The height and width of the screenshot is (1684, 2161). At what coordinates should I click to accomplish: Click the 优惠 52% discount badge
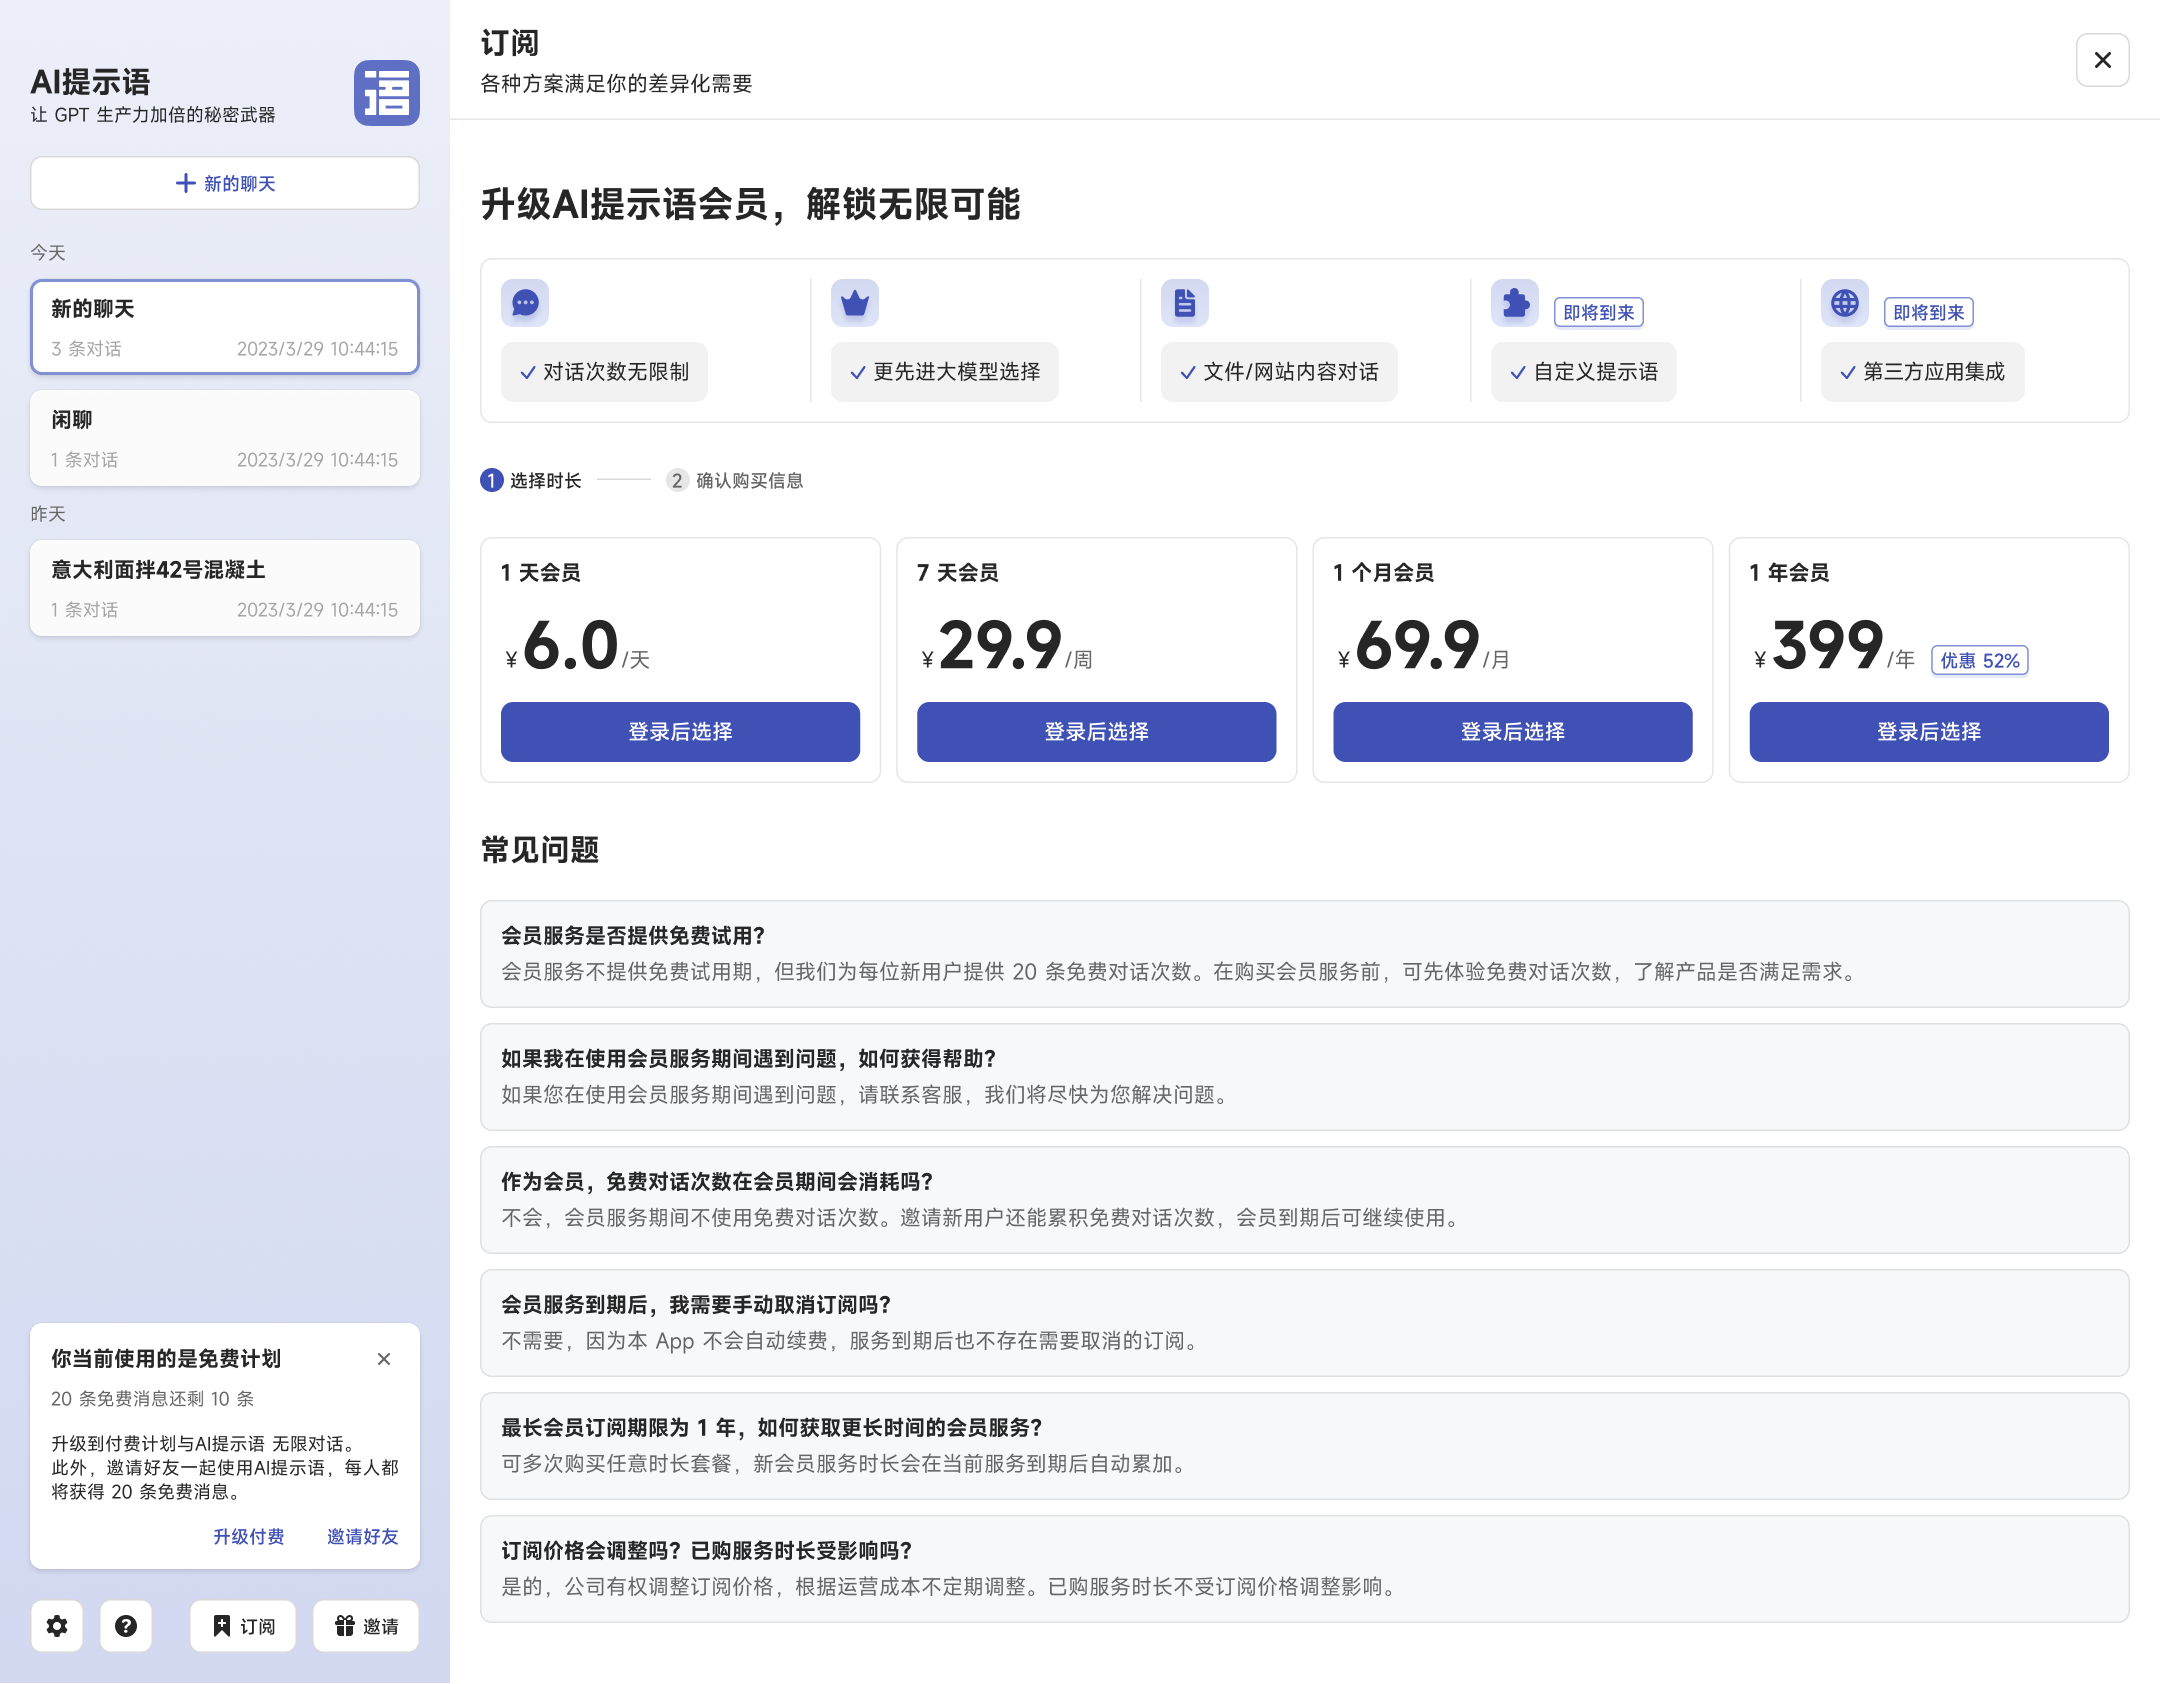tap(1980, 660)
